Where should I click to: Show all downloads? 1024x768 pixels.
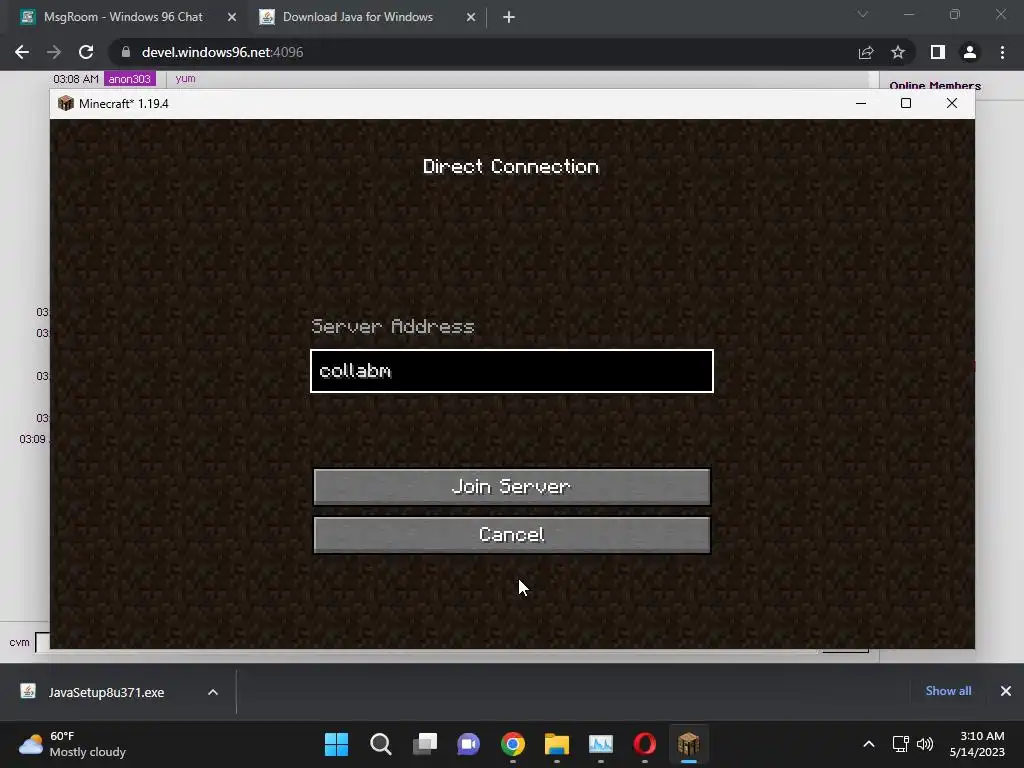point(948,691)
